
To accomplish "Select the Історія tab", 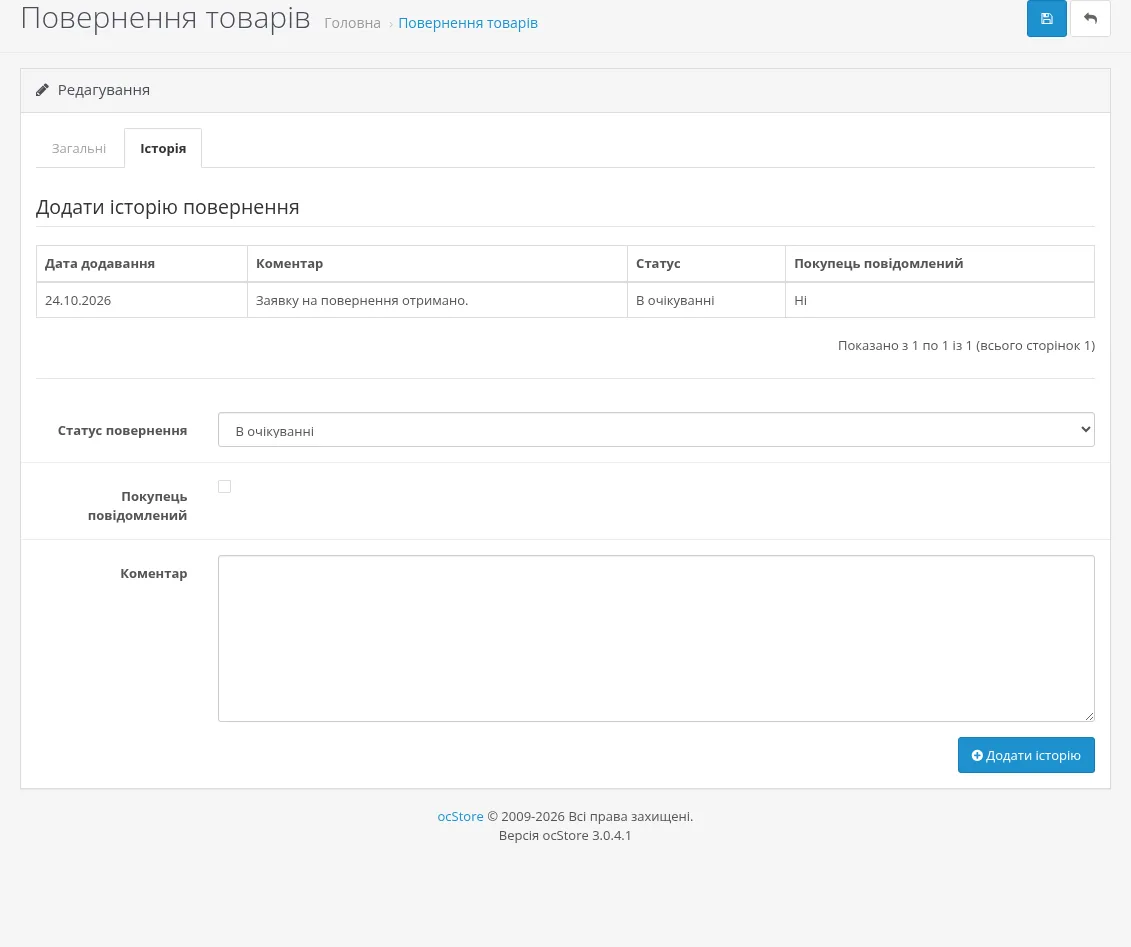I will point(163,149).
